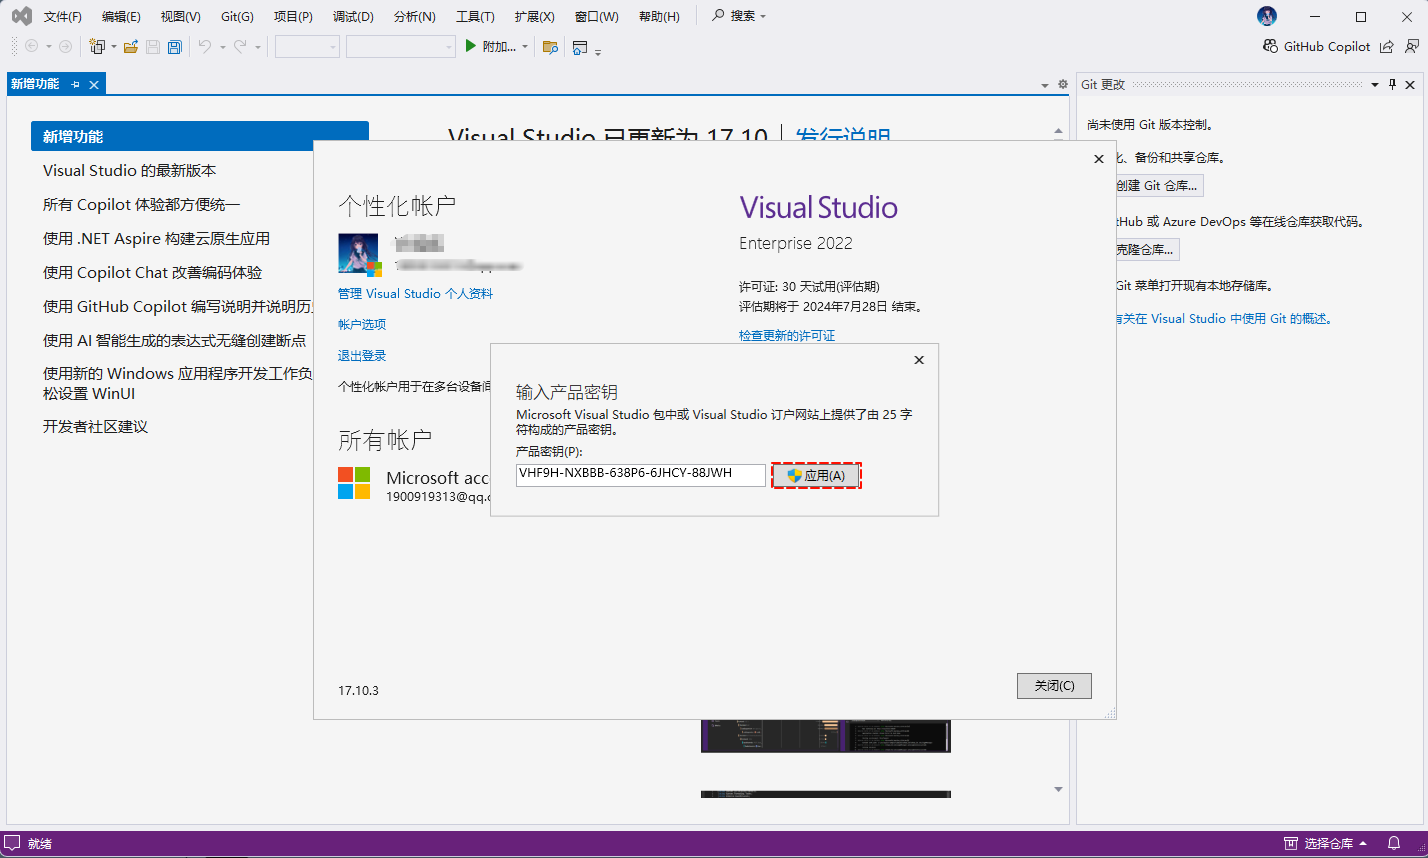1428x858 pixels.
Task: Select the Save All icon in the toolbar
Action: [x=175, y=46]
